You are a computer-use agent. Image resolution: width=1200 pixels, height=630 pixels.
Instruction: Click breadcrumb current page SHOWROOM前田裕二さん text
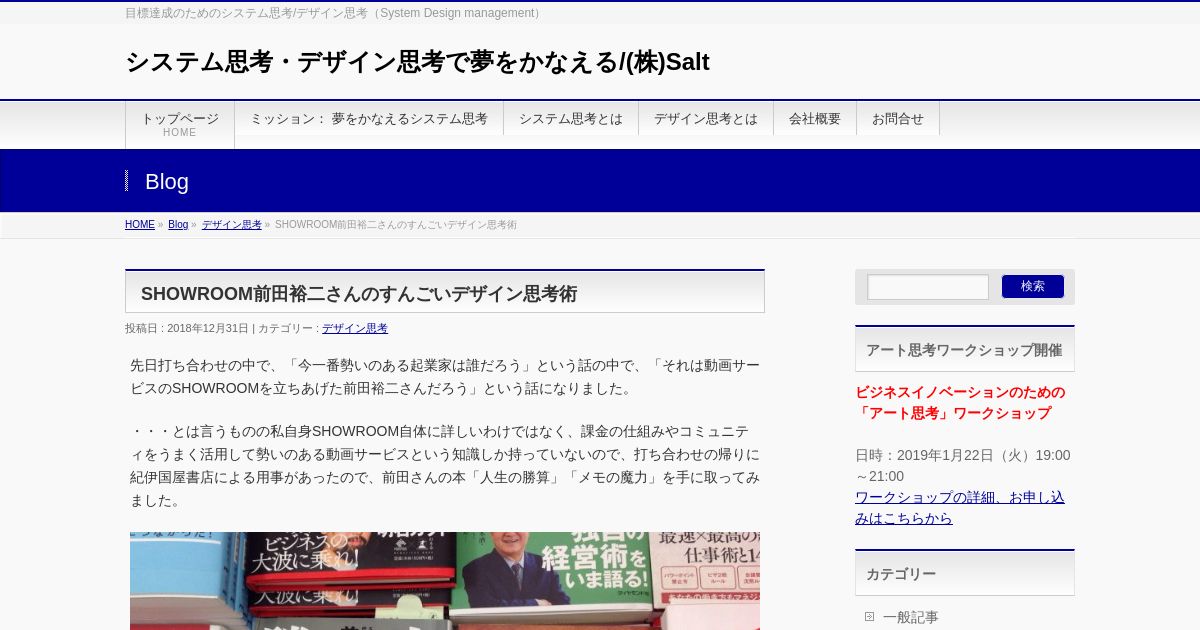(x=396, y=225)
